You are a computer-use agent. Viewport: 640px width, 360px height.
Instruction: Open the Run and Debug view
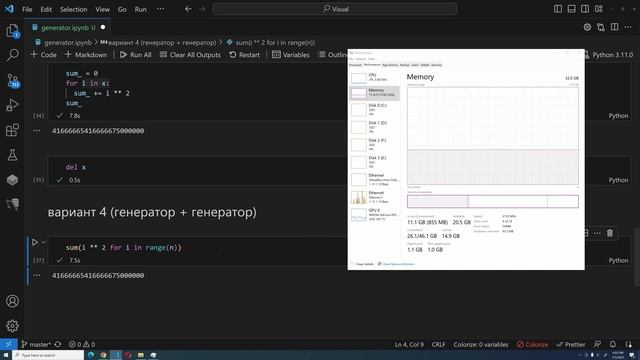coord(12,105)
